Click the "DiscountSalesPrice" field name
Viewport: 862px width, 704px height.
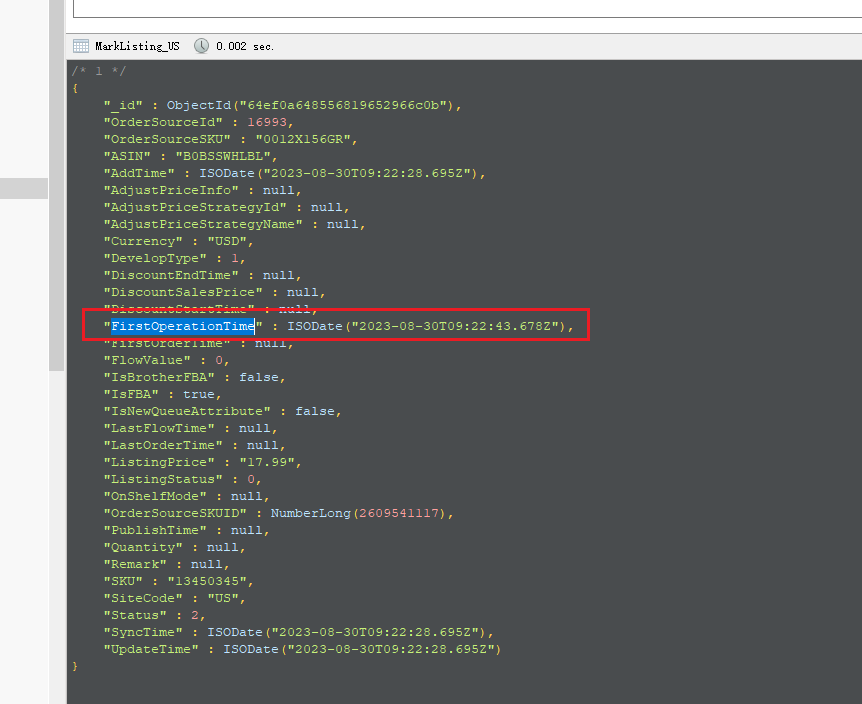coord(183,292)
